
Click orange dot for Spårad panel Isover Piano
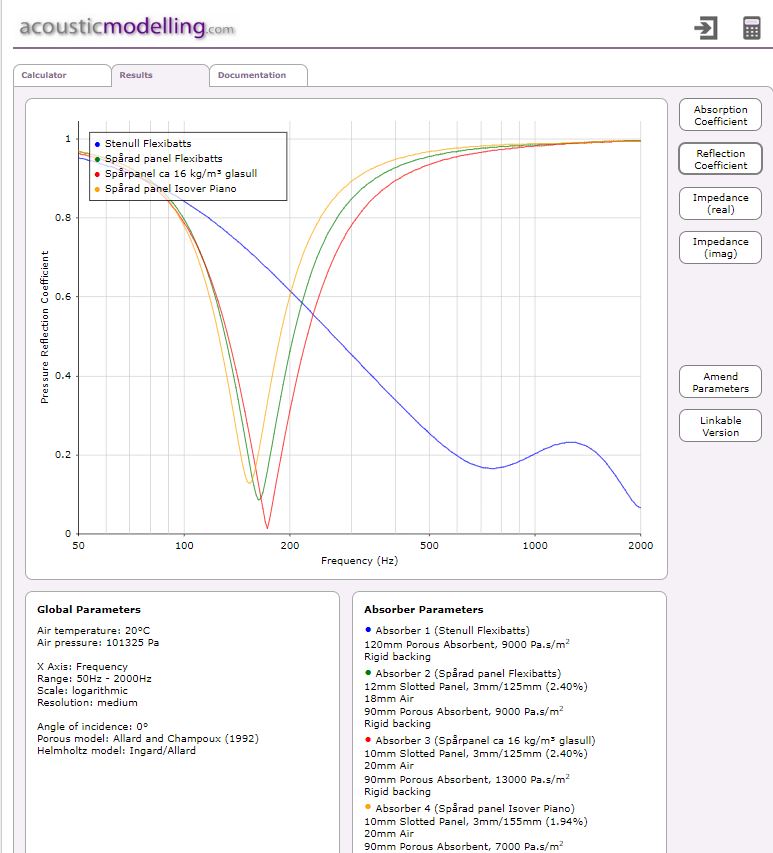pos(97,188)
